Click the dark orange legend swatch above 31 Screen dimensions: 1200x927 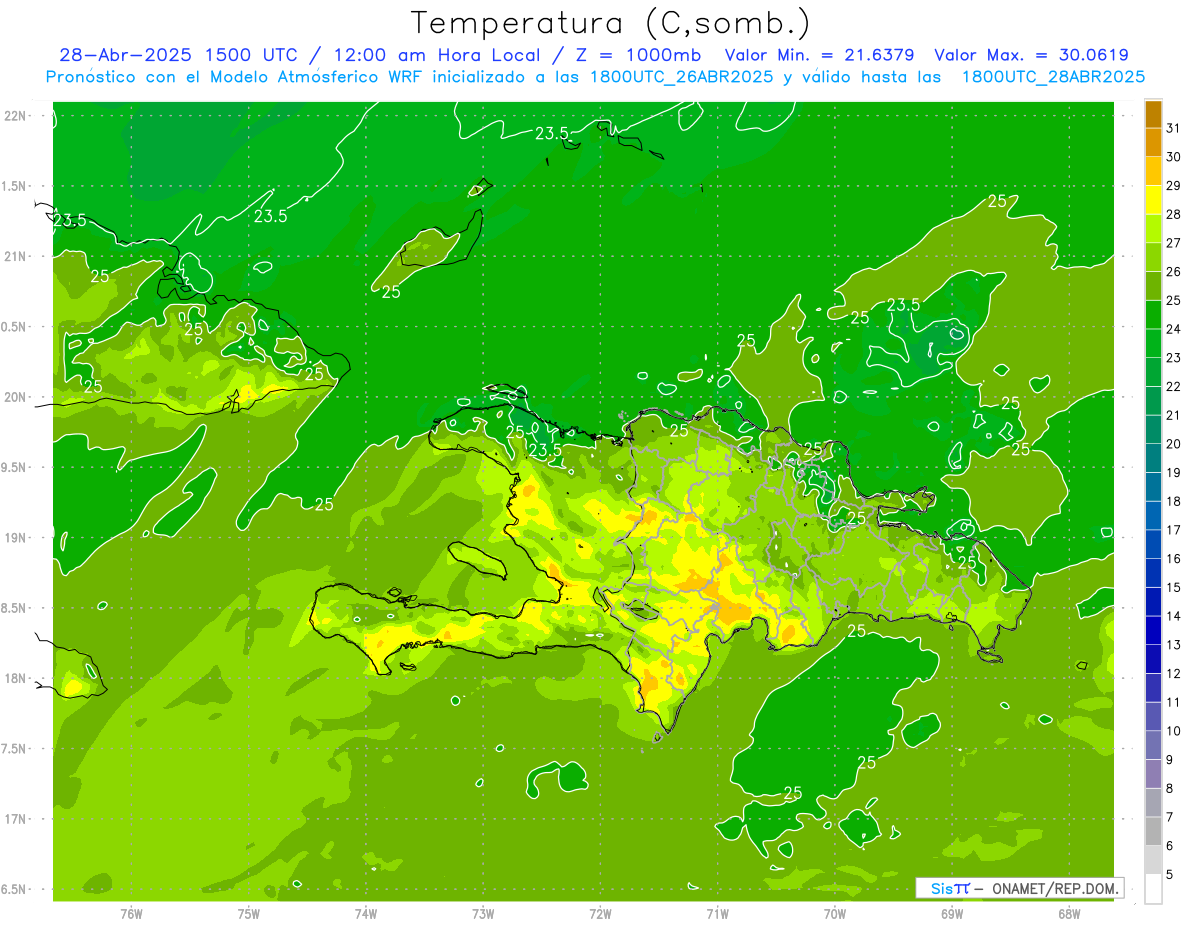pyautogui.click(x=1153, y=114)
